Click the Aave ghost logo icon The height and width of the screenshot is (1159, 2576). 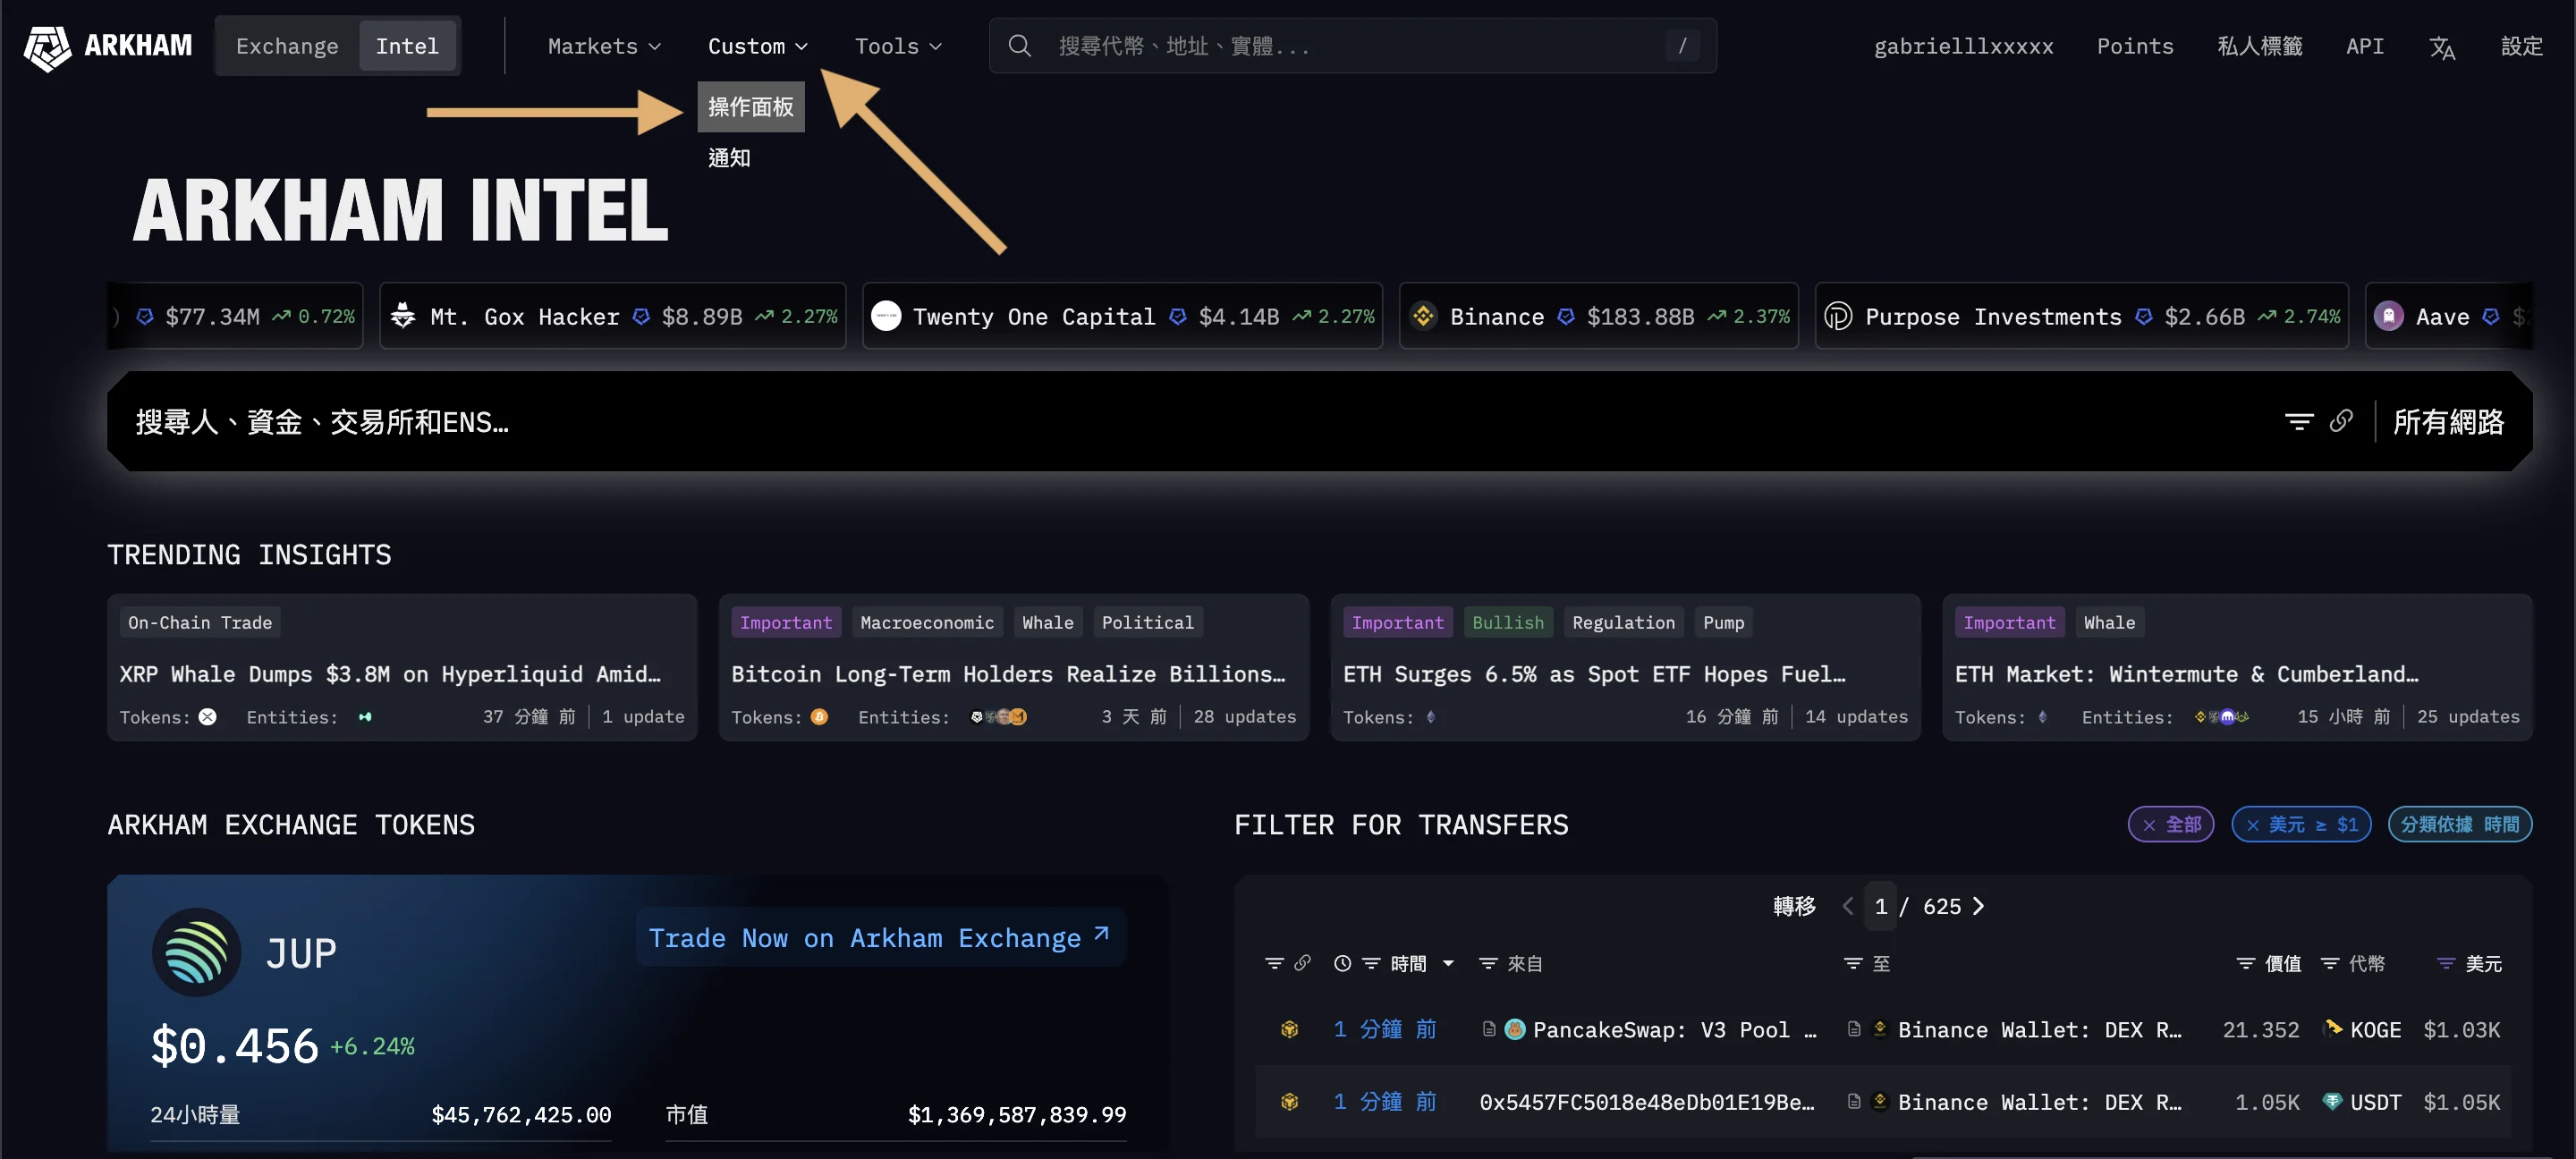tap(2388, 316)
